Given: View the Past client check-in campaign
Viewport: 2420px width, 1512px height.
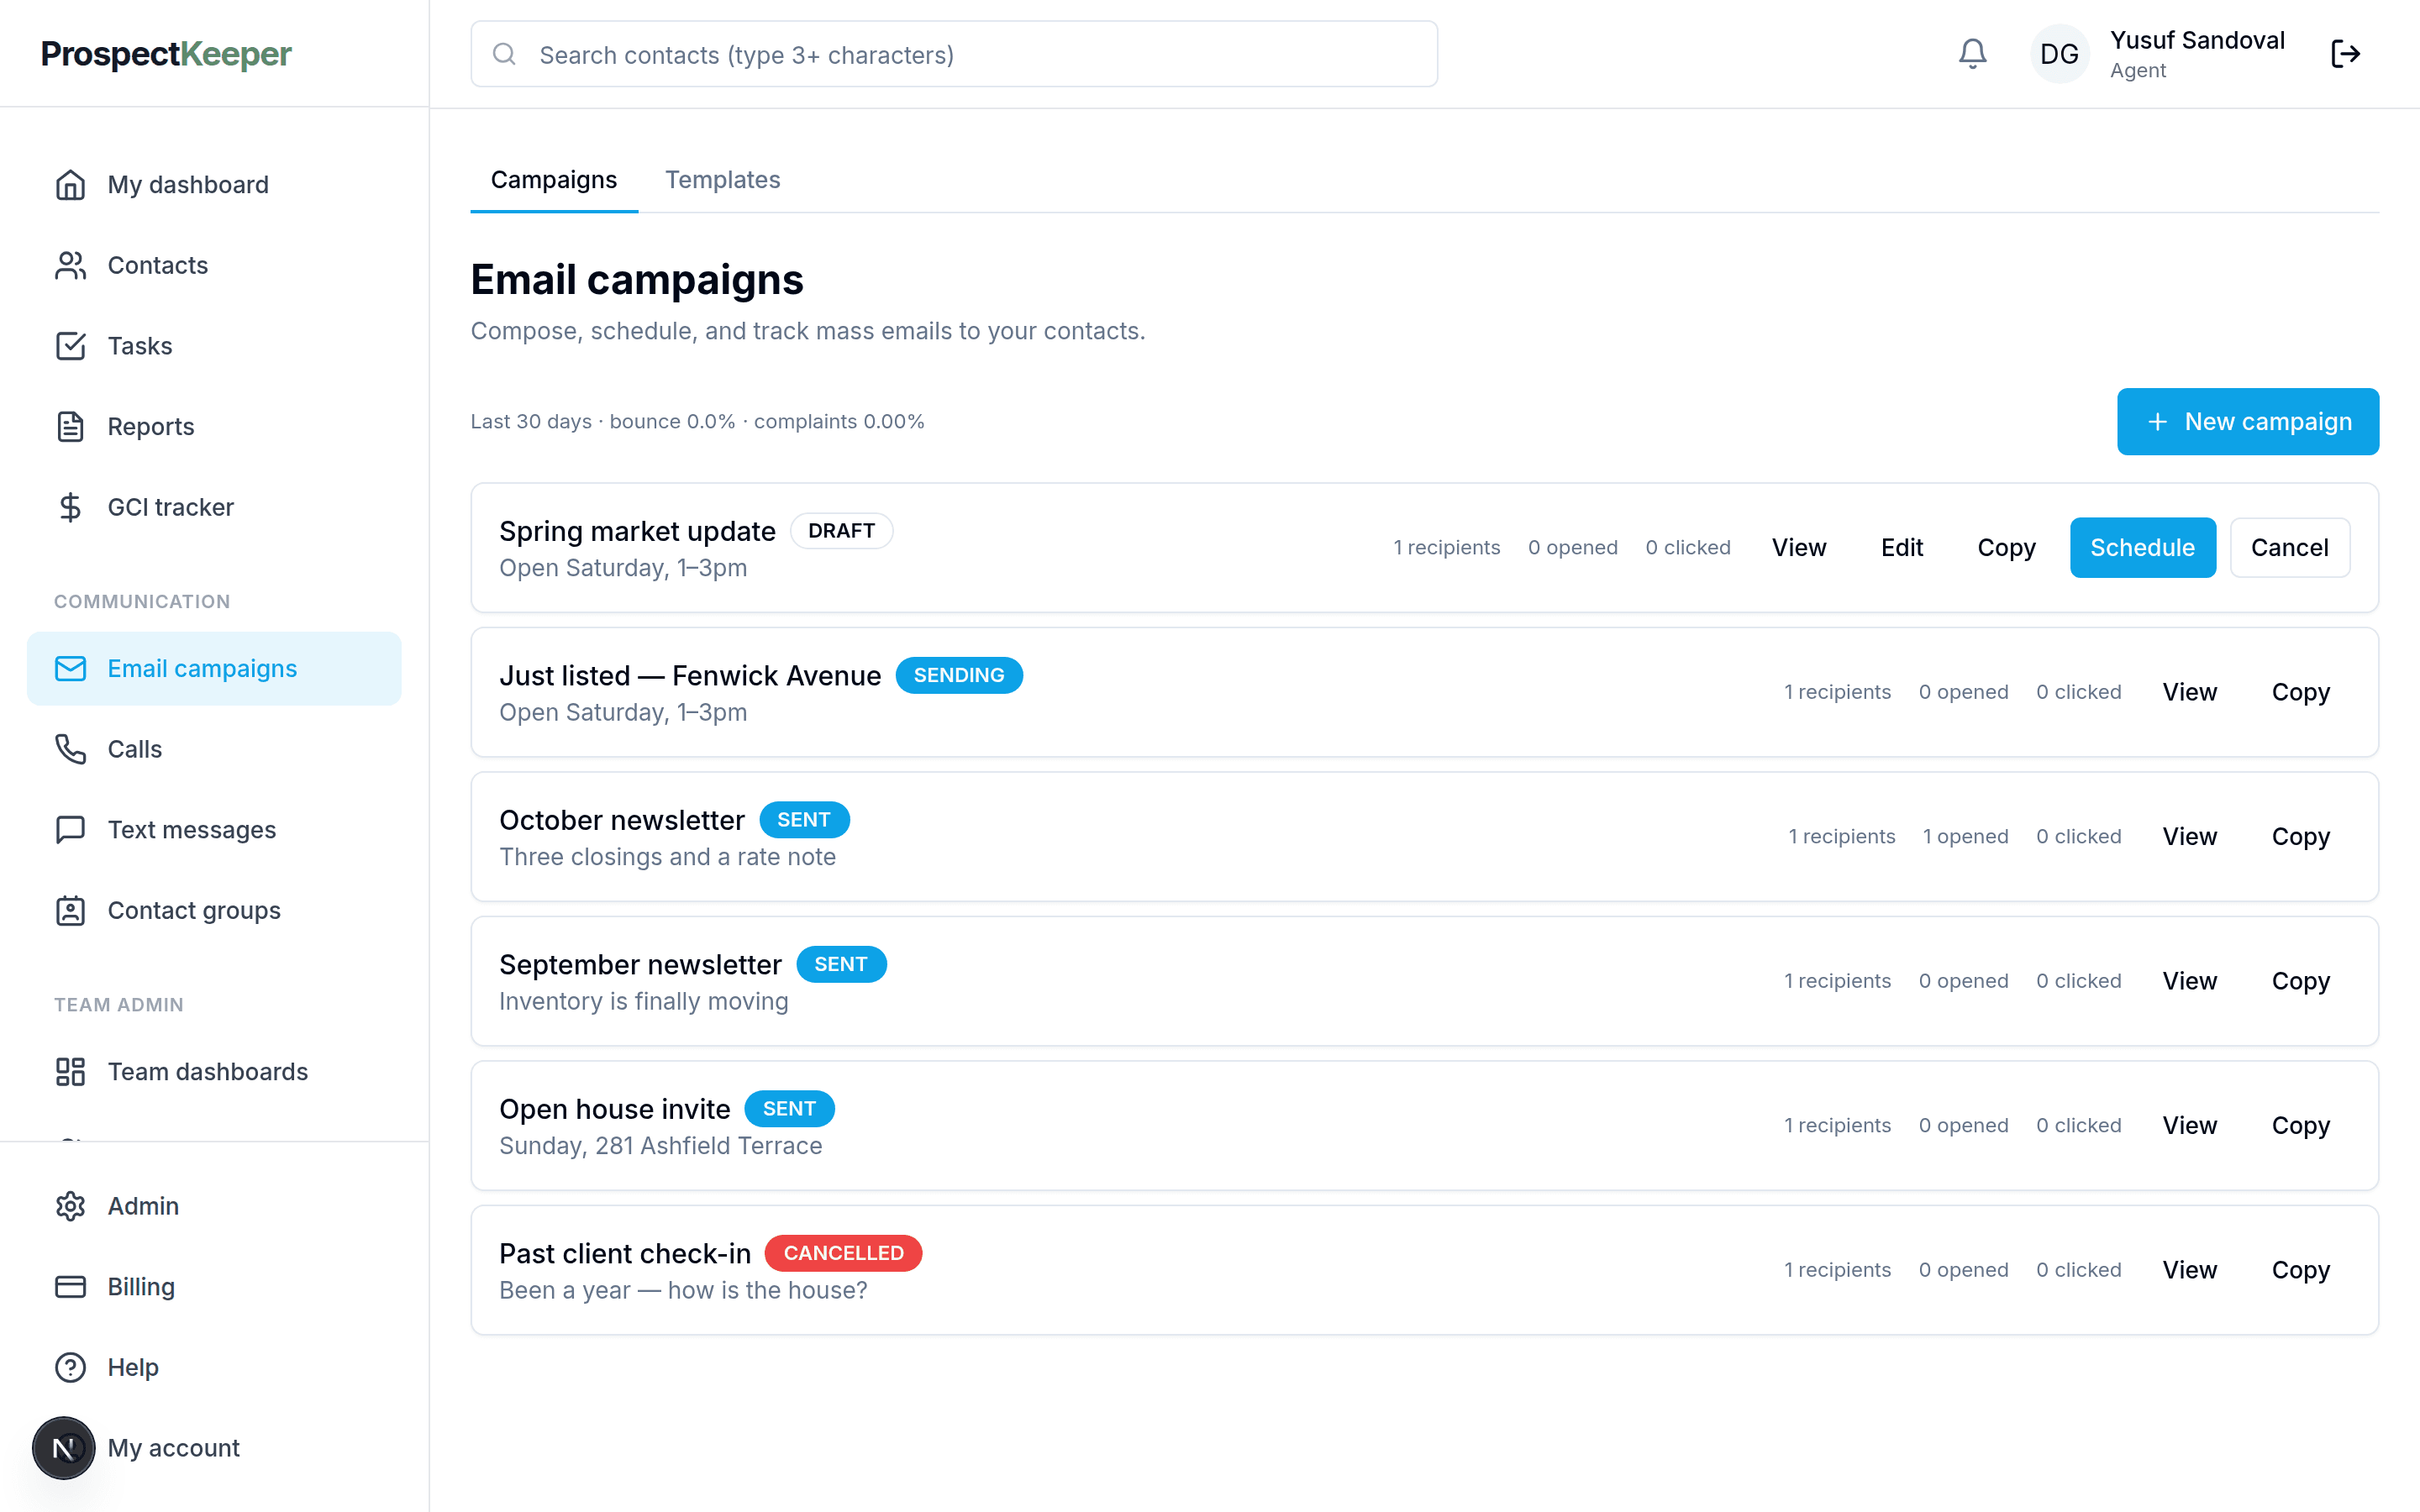Looking at the screenshot, I should (2189, 1270).
